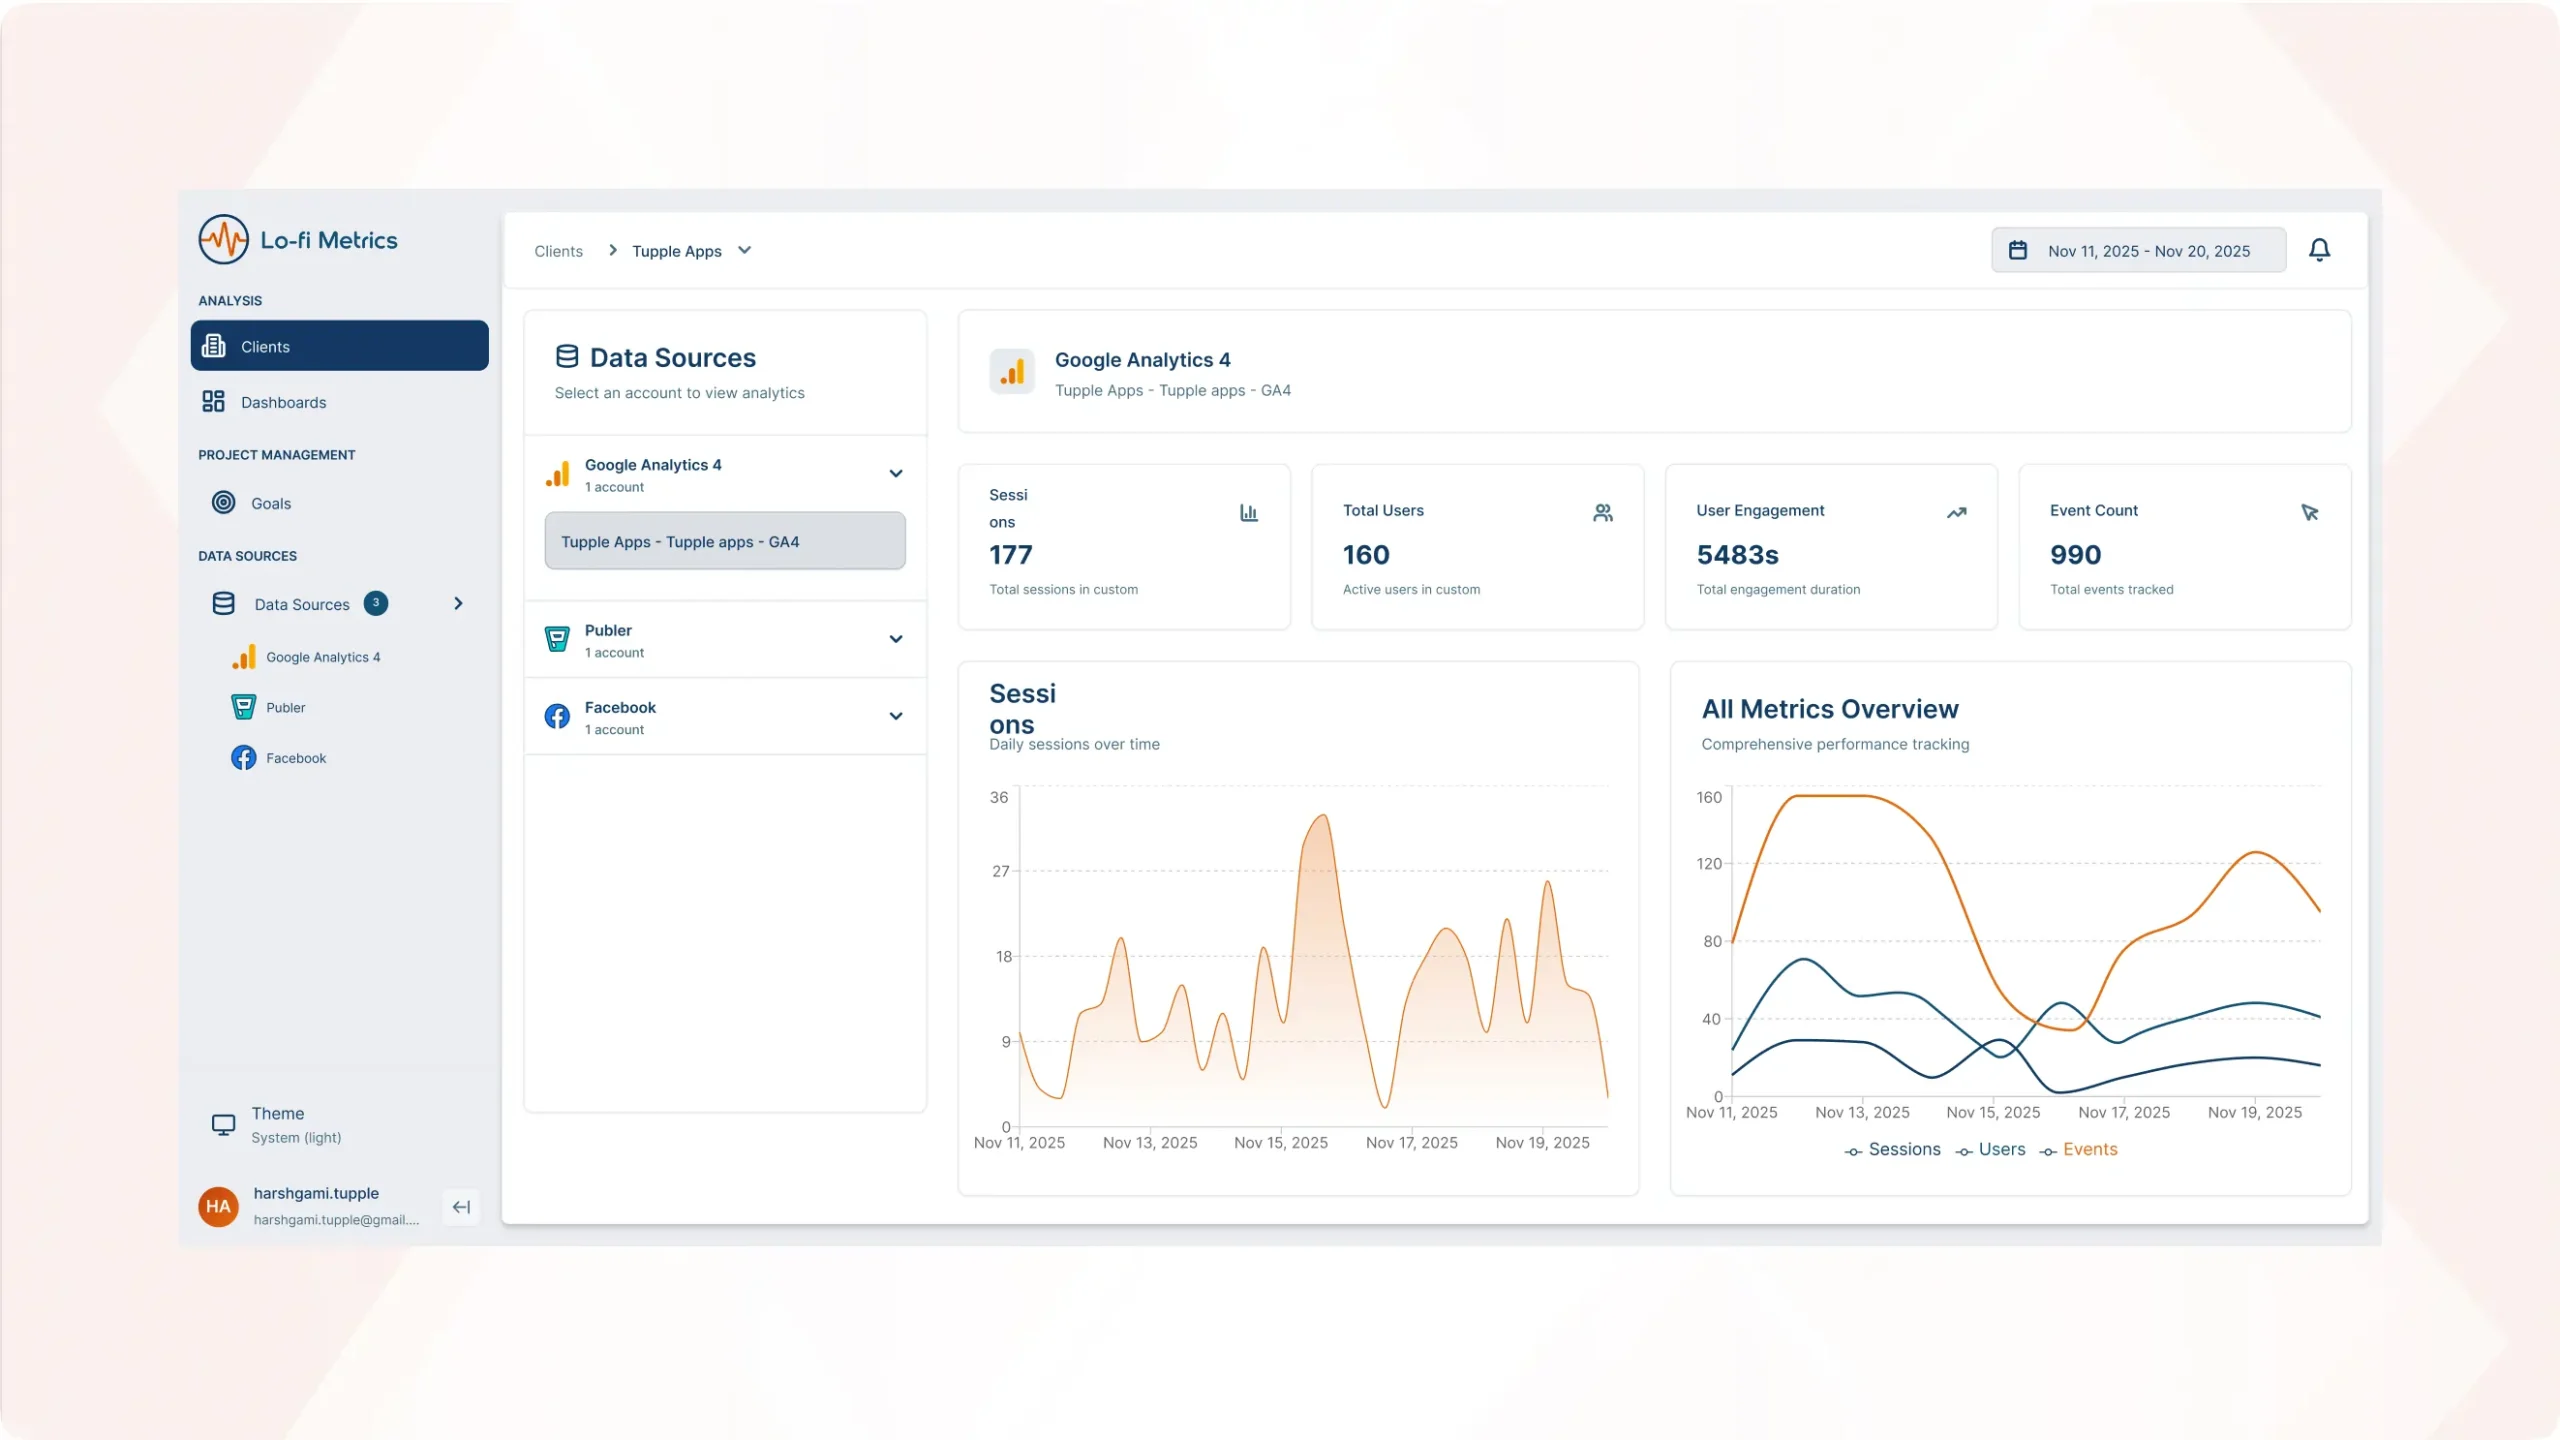Viewport: 2560px width, 1440px height.
Task: Click the Event Count cursor icon
Action: tap(2310, 513)
